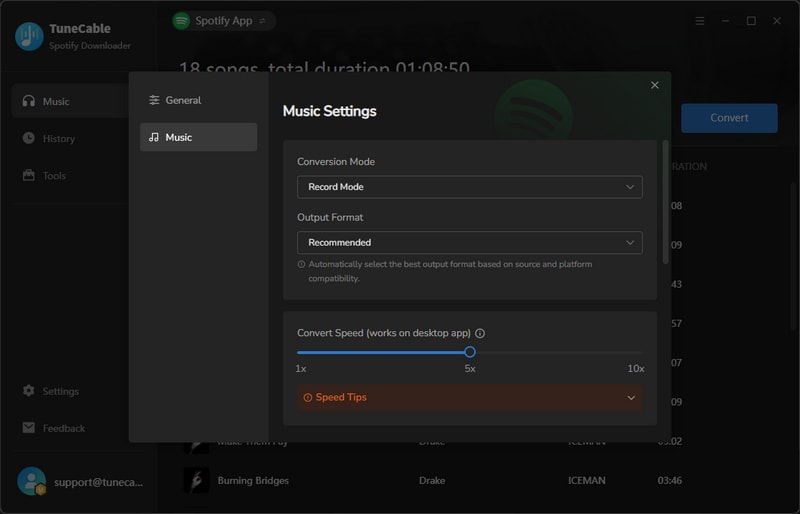
Task: Click the music note icon in settings tab
Action: (154, 137)
